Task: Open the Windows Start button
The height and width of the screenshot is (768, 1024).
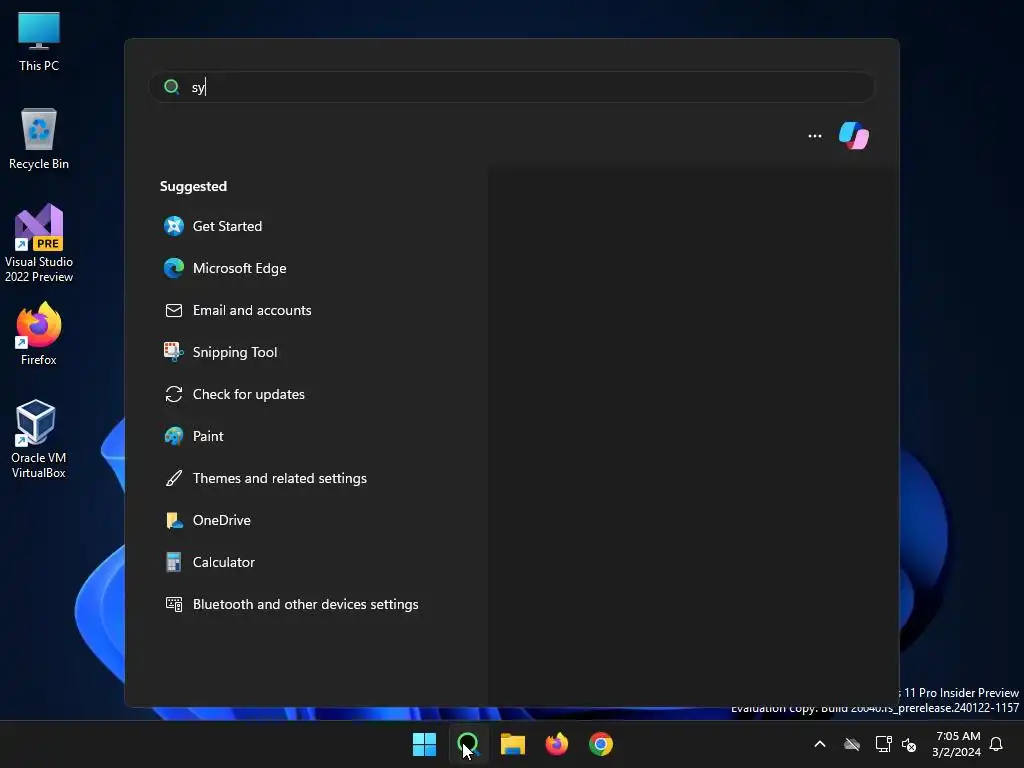Action: pyautogui.click(x=424, y=744)
